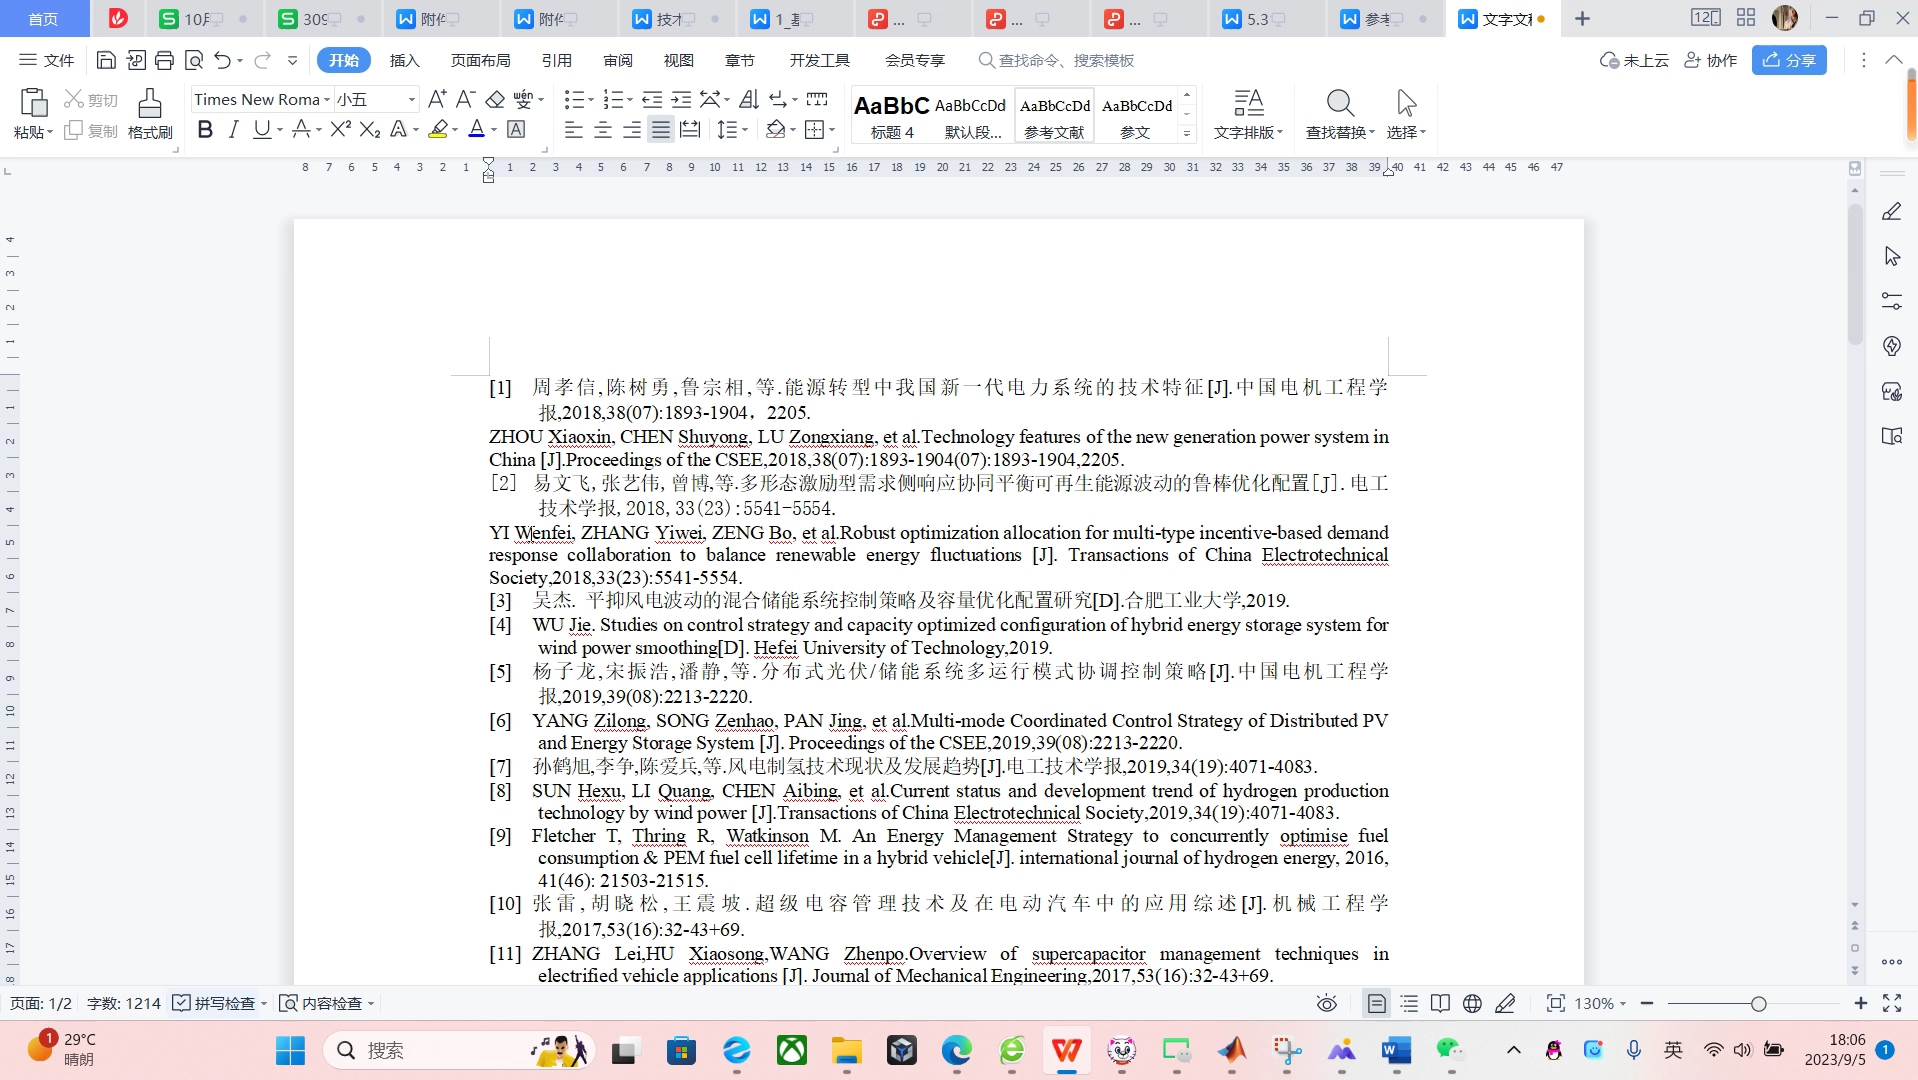Click the 分享 share button
The image size is (1918, 1080).
(1789, 60)
